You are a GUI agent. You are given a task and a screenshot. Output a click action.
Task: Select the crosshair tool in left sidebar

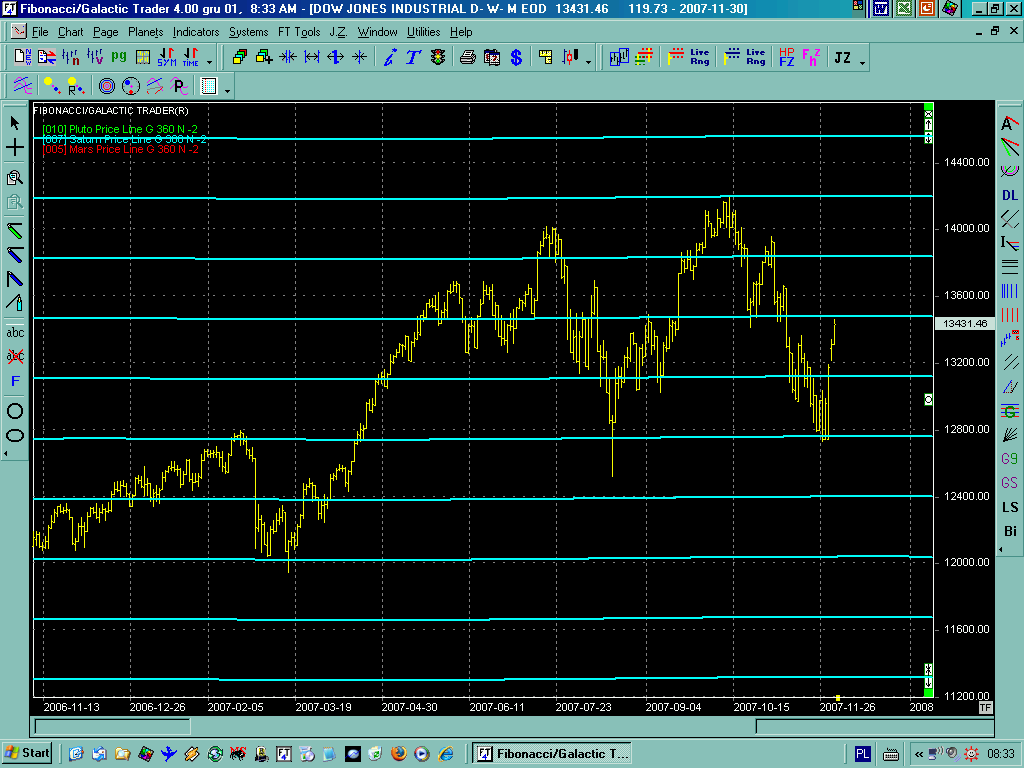tap(15, 148)
